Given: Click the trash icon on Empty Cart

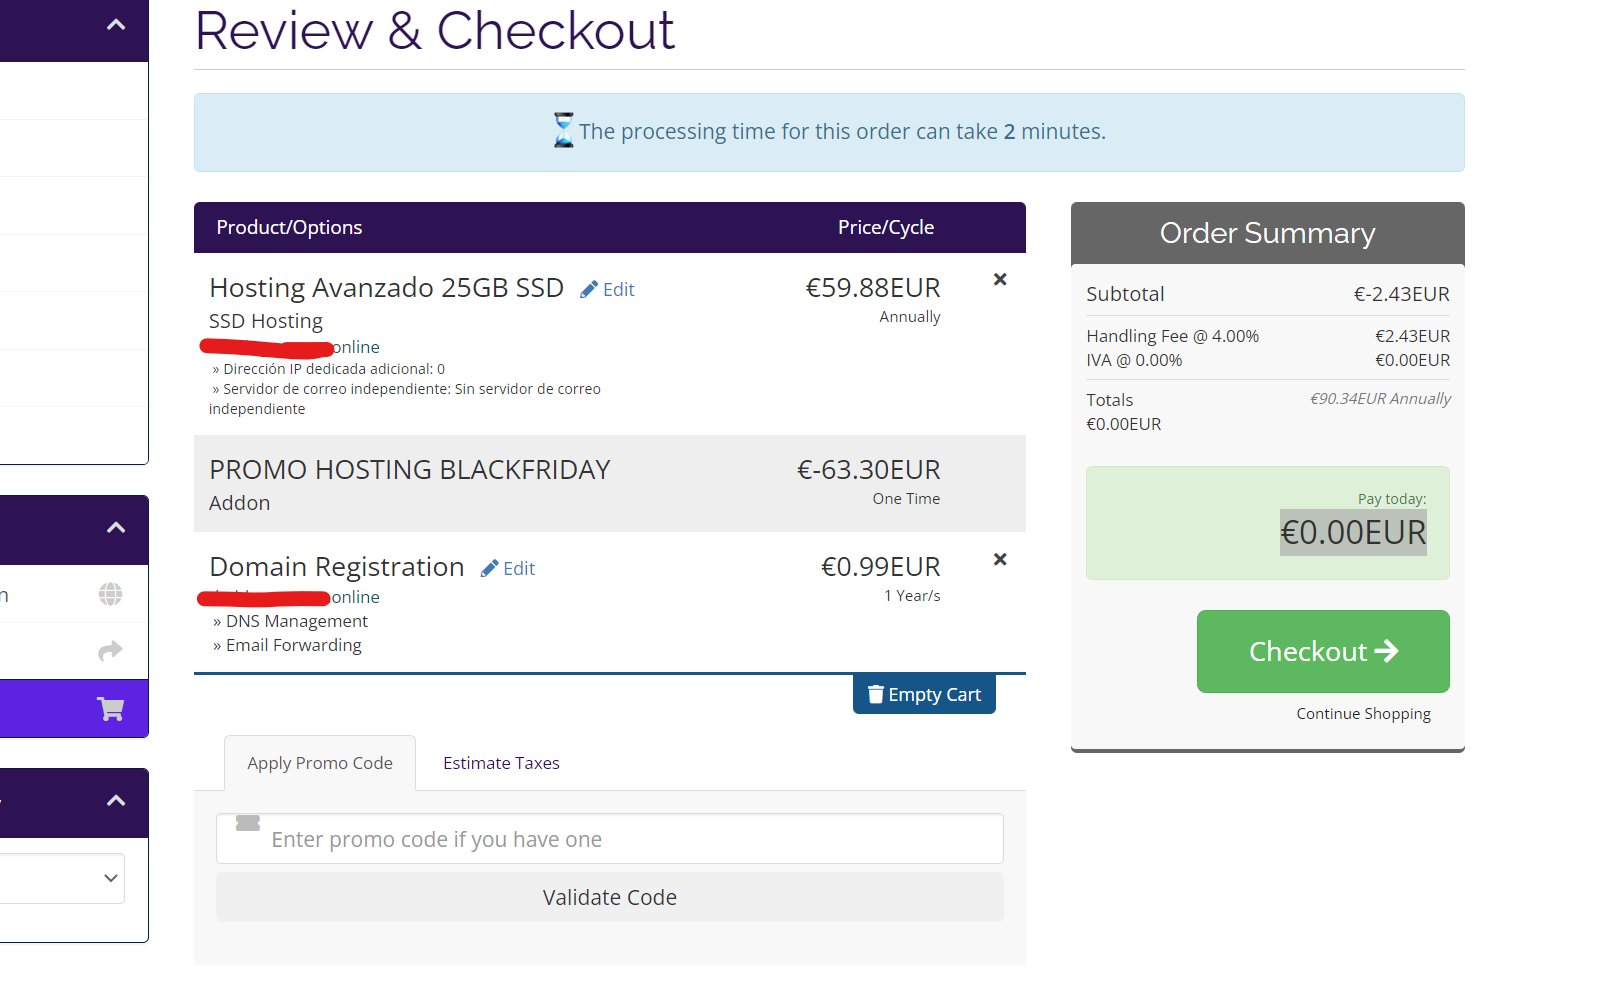Looking at the screenshot, I should (x=875, y=695).
